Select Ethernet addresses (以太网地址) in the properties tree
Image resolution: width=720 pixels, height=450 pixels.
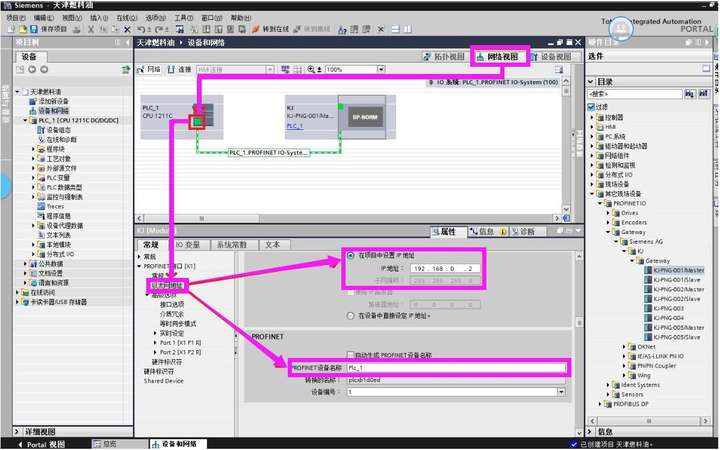[167, 286]
